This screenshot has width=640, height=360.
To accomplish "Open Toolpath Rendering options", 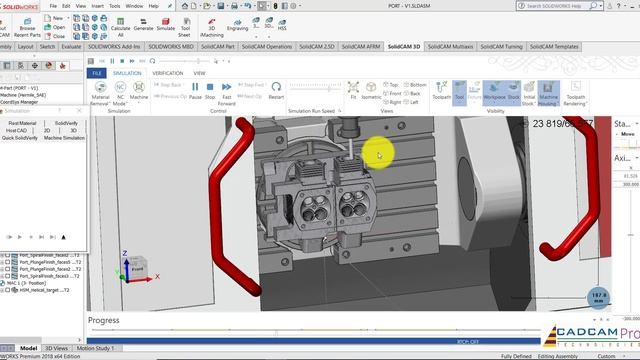I will [576, 93].
